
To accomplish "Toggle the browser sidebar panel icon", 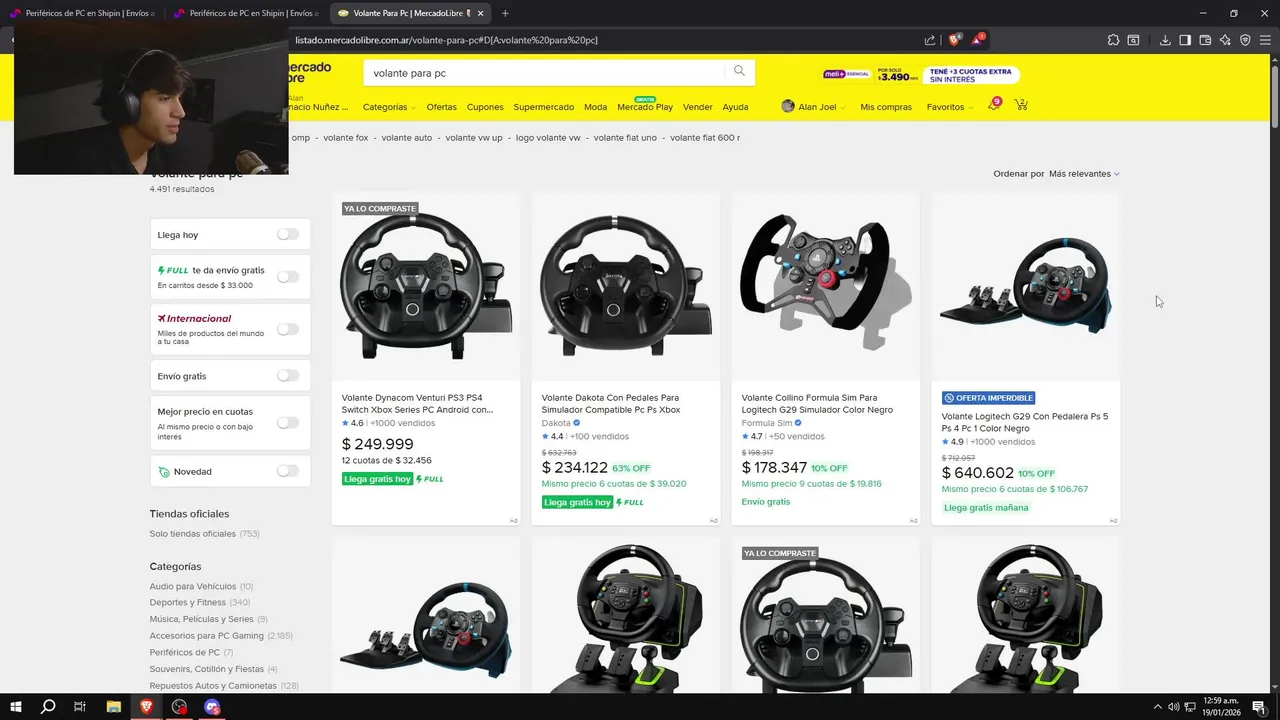I will click(1185, 40).
